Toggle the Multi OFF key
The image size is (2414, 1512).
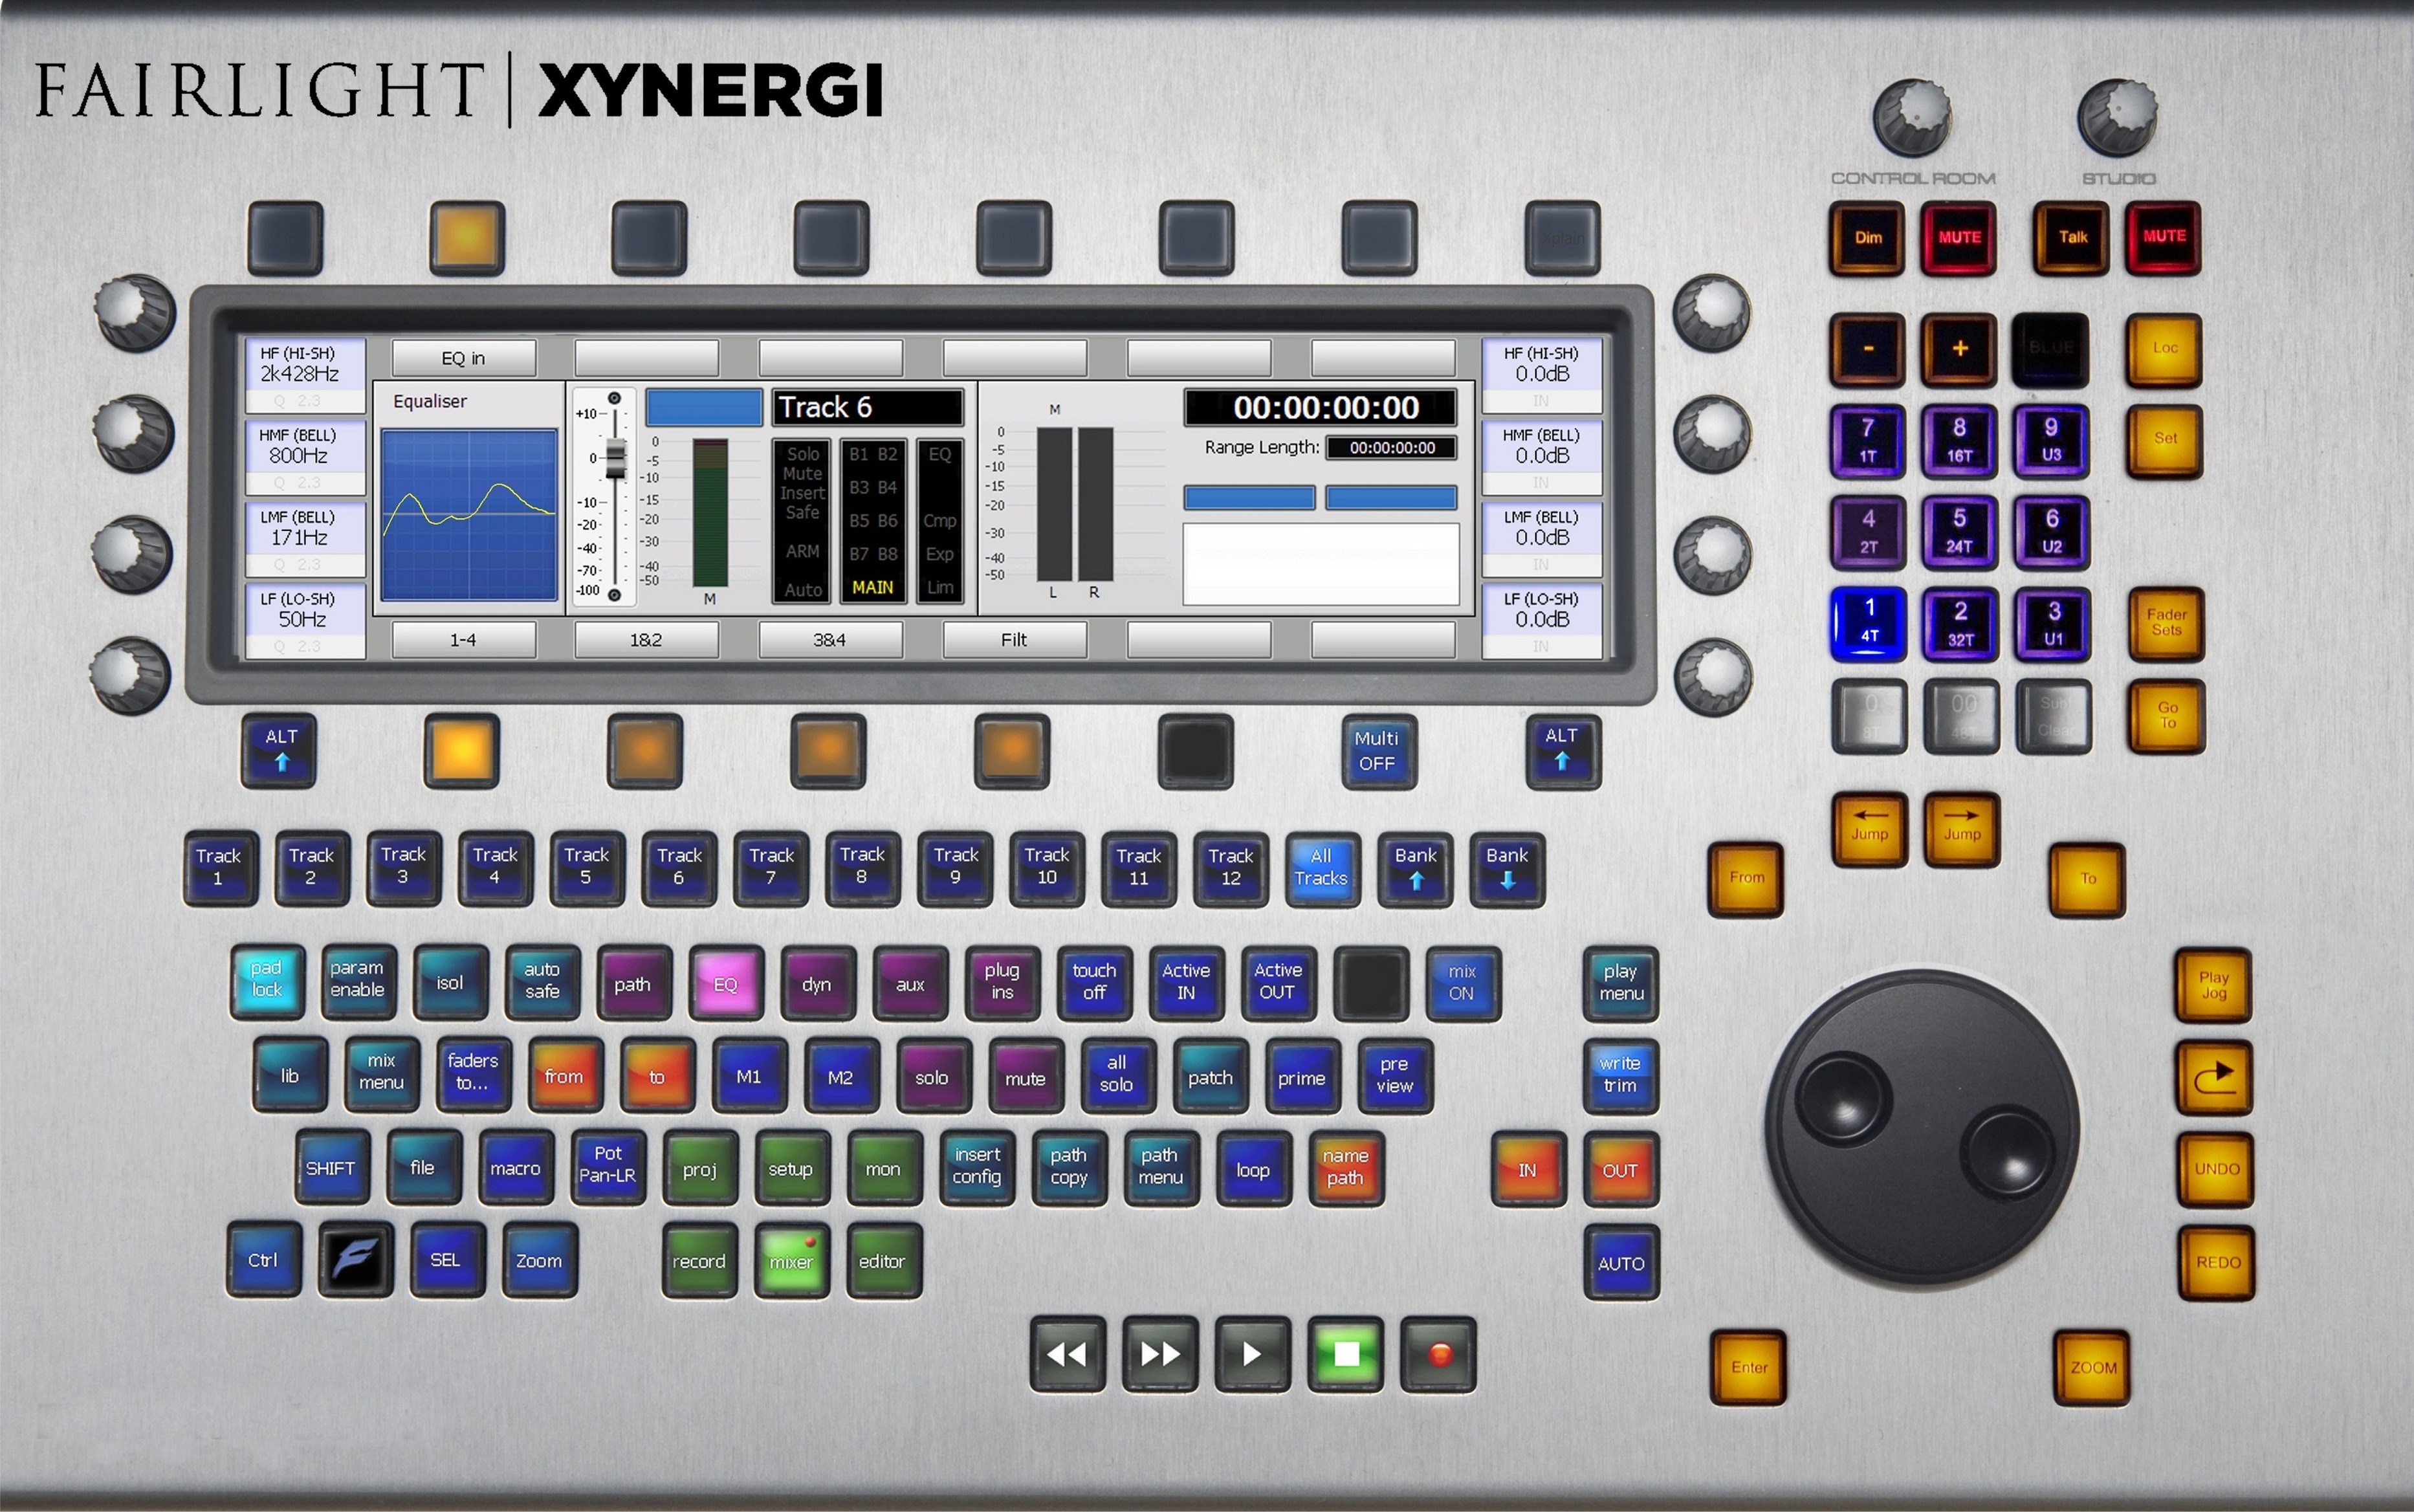[1378, 752]
